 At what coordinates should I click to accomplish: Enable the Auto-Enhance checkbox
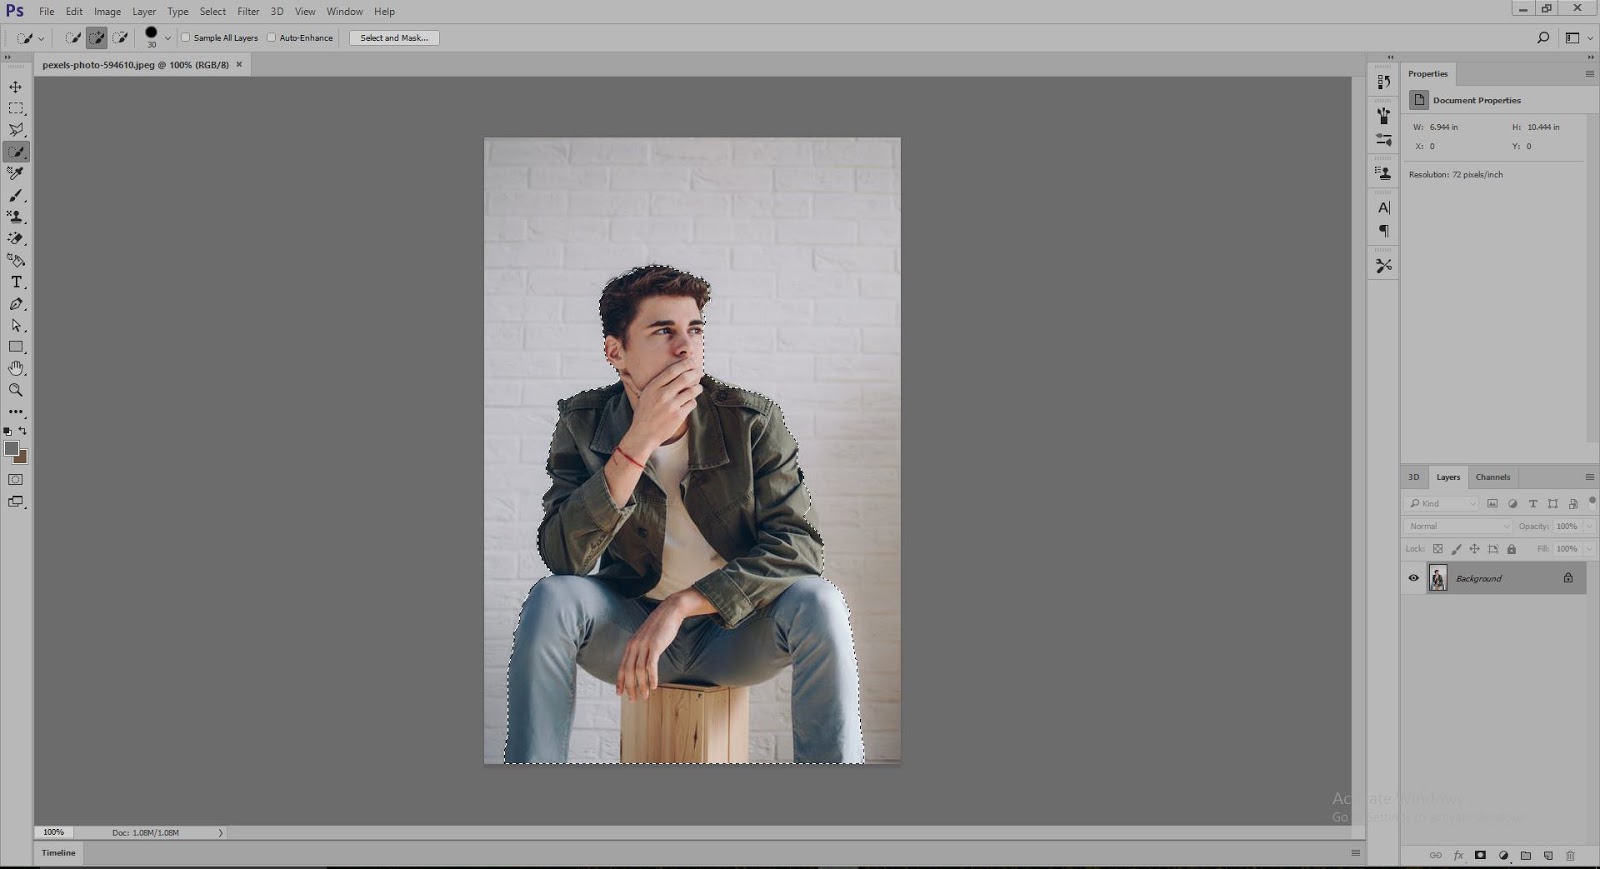tap(271, 38)
